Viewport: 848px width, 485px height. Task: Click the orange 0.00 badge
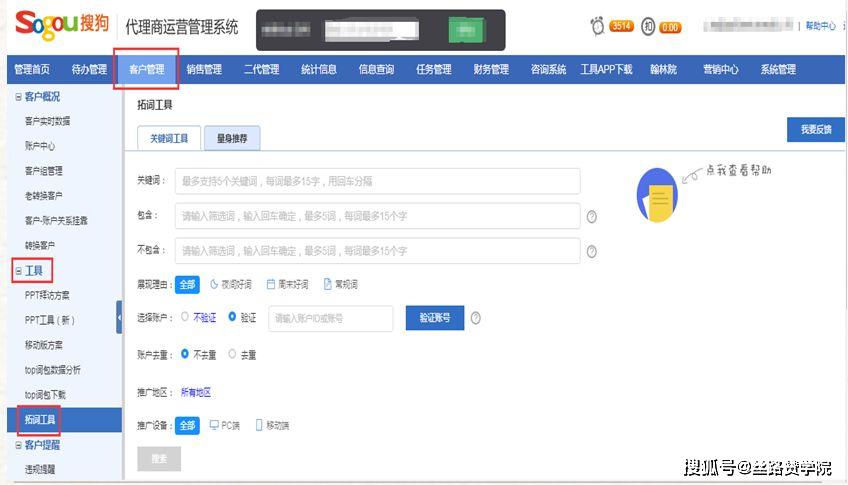pyautogui.click(x=670, y=27)
